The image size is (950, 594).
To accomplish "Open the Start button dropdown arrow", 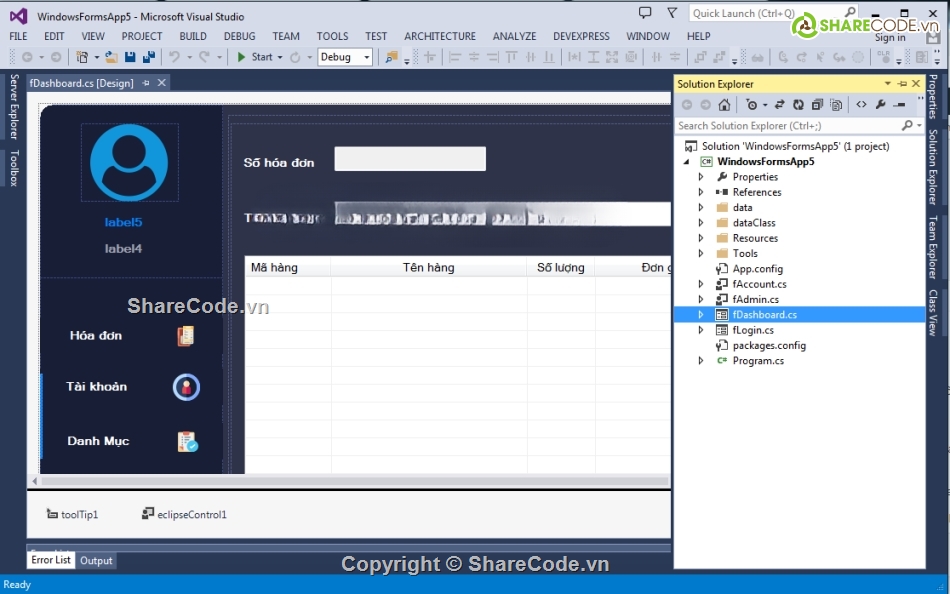I will (x=280, y=57).
